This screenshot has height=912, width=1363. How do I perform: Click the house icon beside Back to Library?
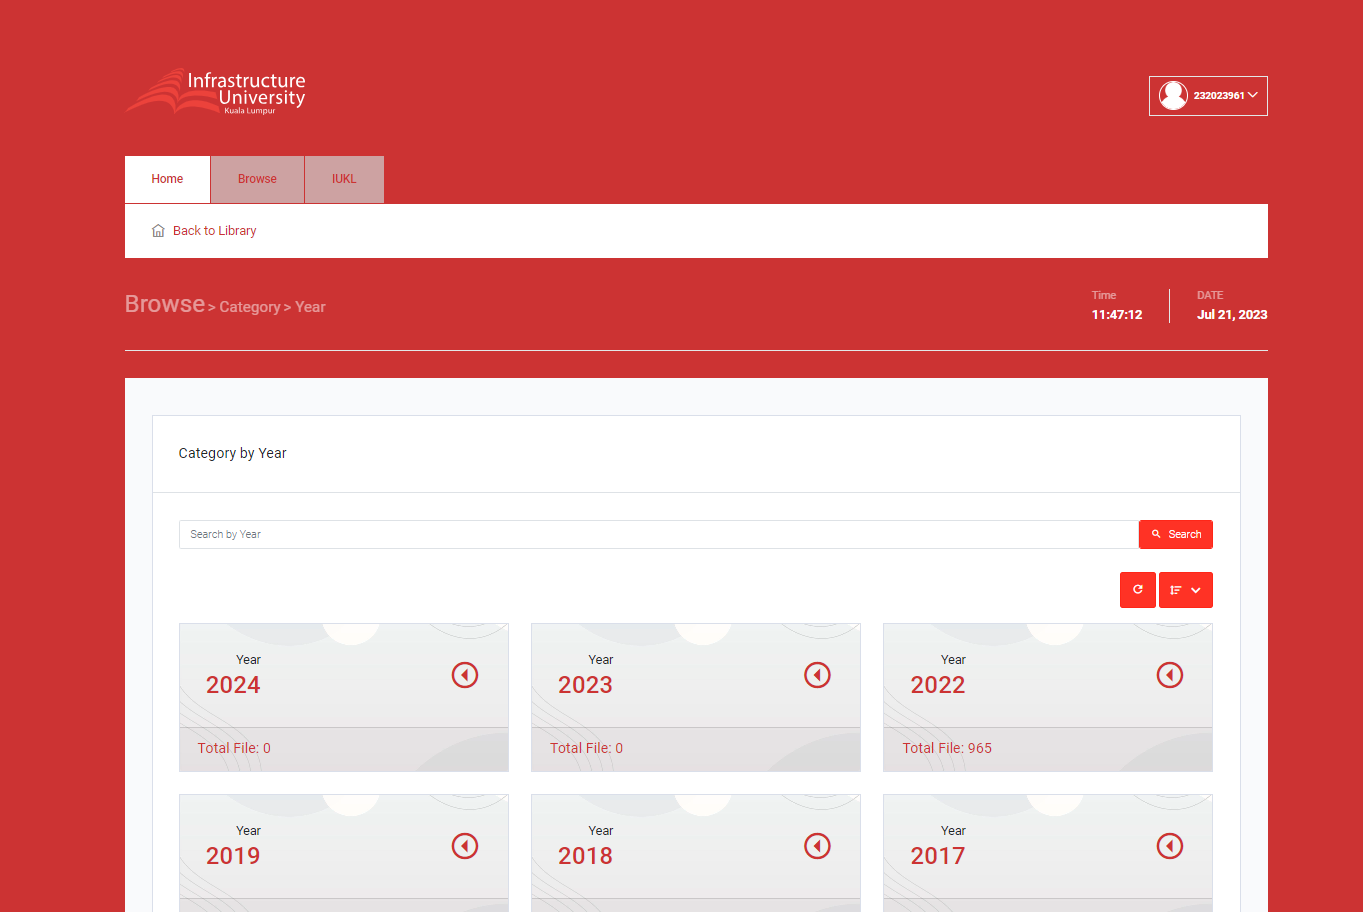click(158, 231)
